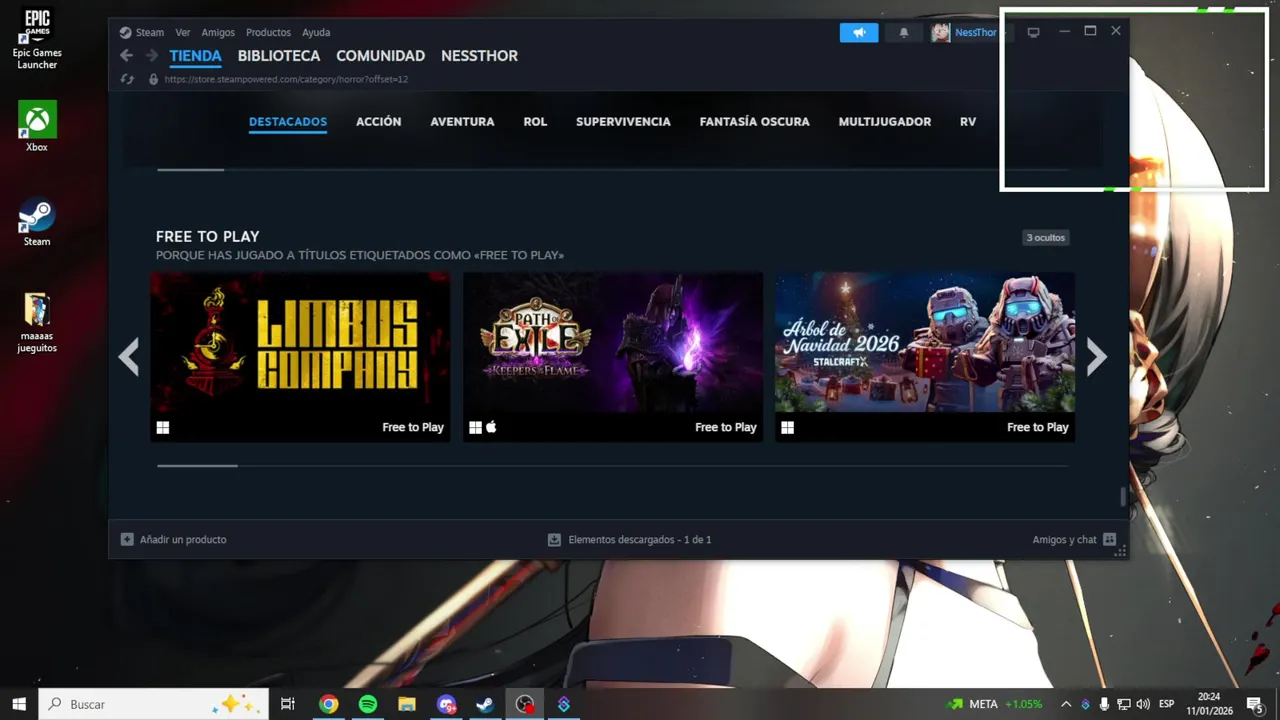Open the Amigos y chat icon

pos(1109,539)
